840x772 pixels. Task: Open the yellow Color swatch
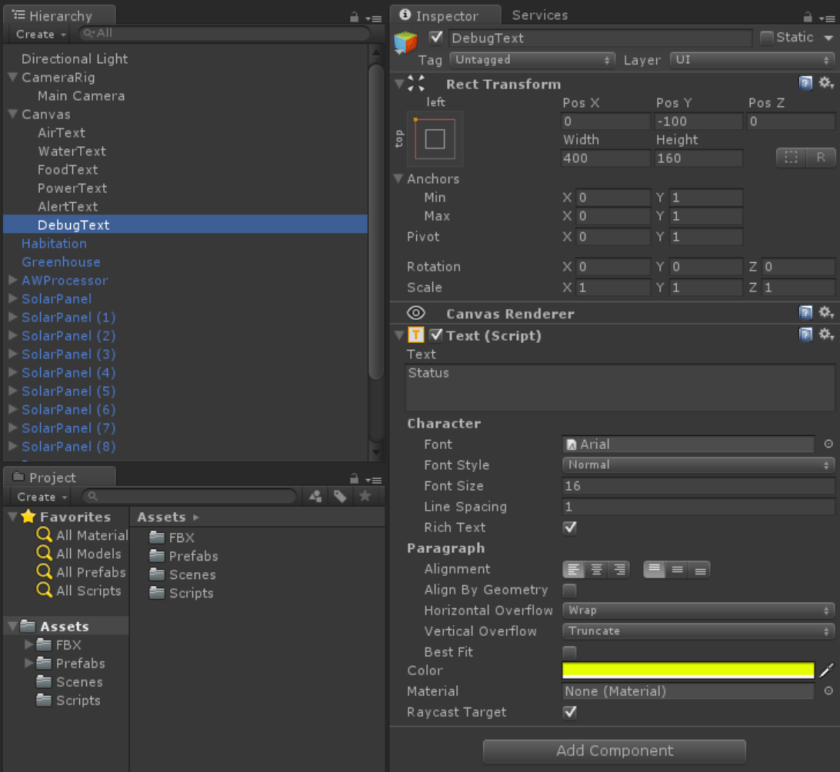688,671
